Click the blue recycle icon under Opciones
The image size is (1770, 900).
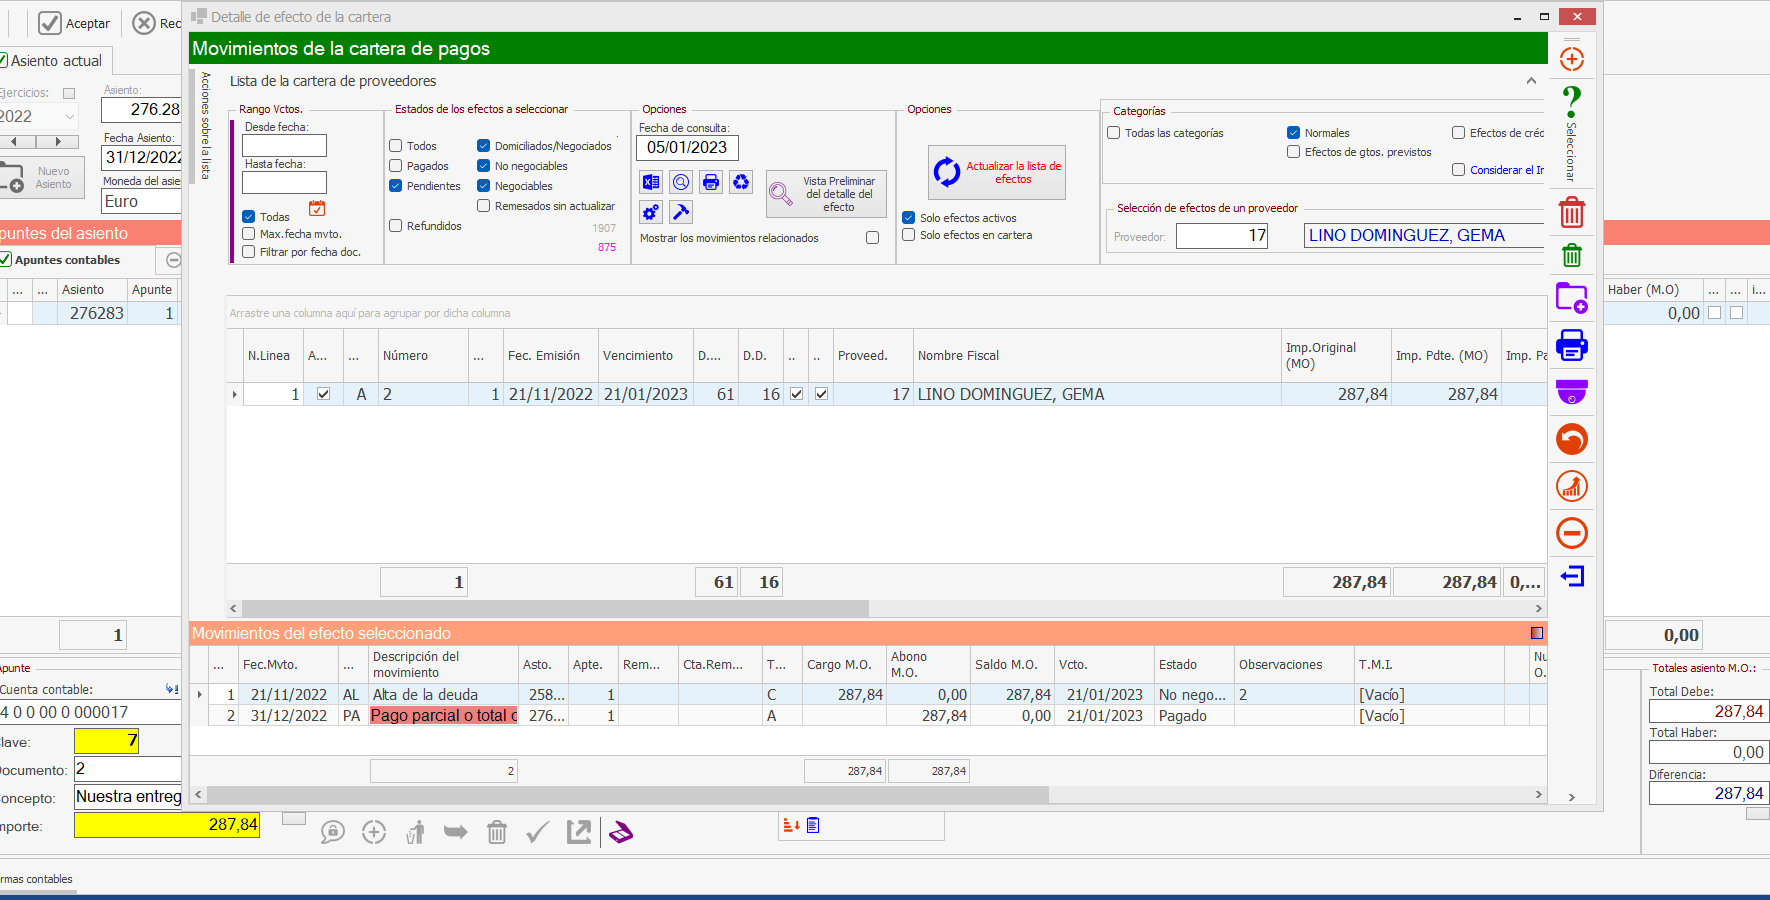[x=741, y=182]
